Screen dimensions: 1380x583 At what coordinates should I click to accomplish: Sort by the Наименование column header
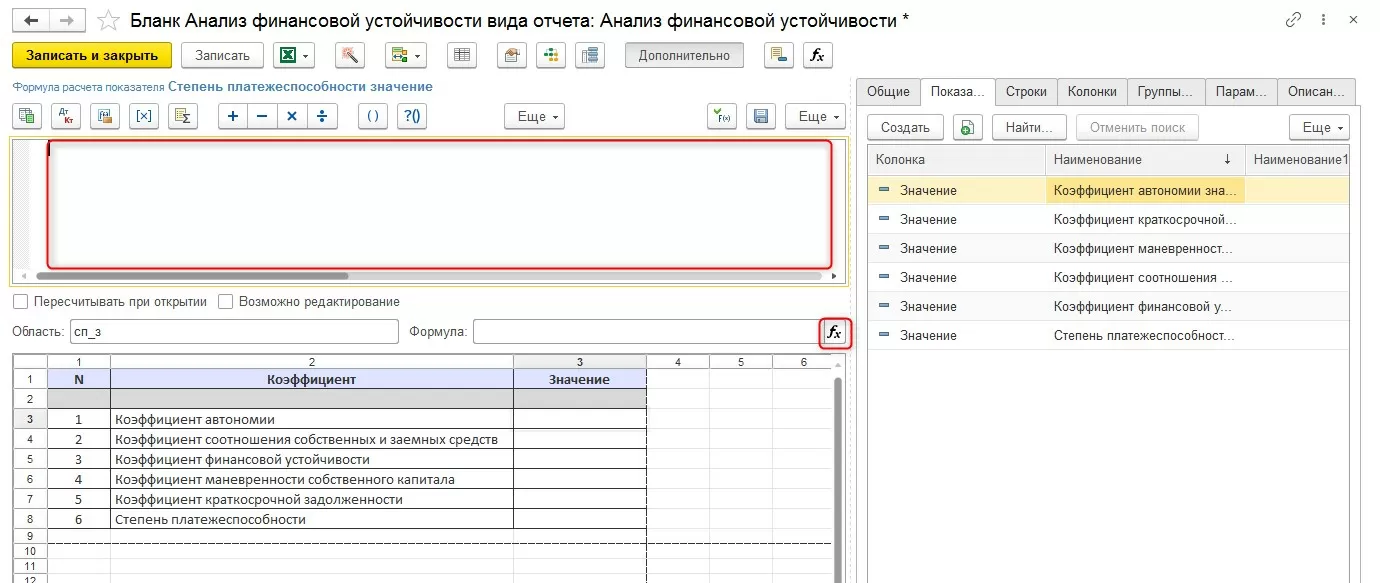tap(1145, 159)
